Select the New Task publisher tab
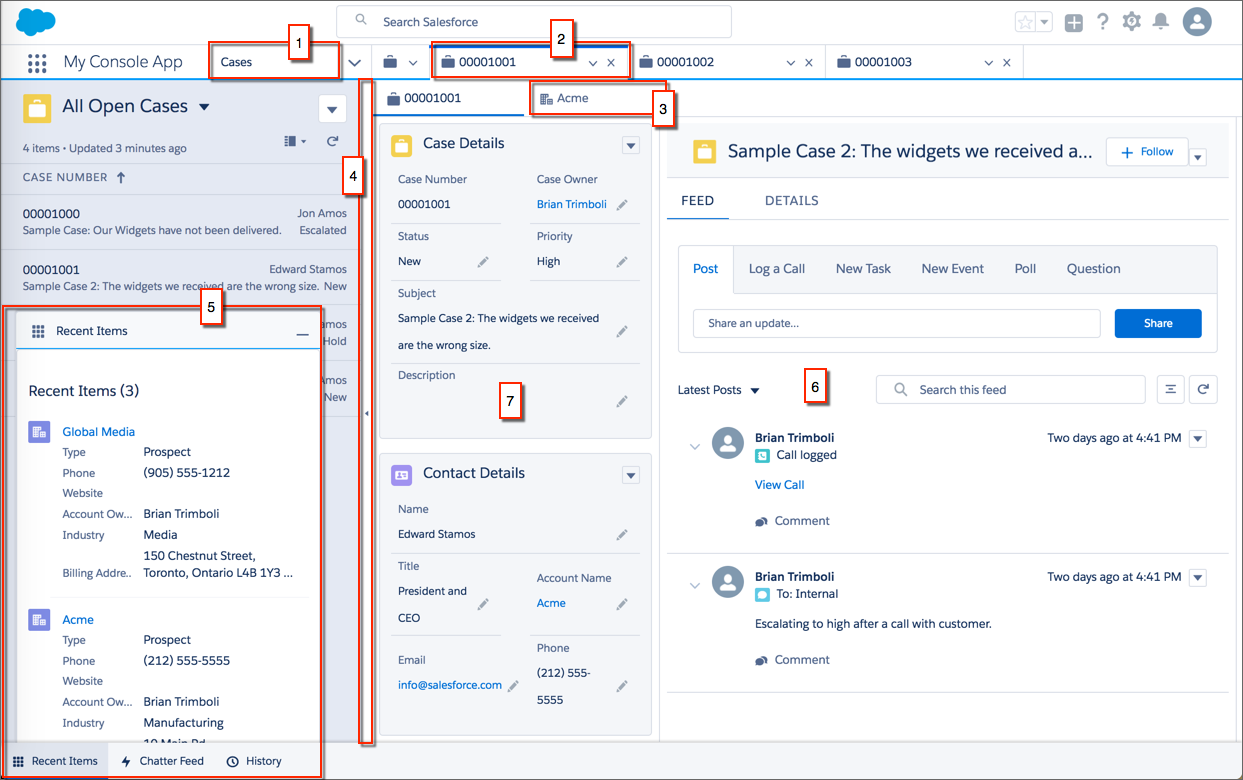 pyautogui.click(x=863, y=269)
